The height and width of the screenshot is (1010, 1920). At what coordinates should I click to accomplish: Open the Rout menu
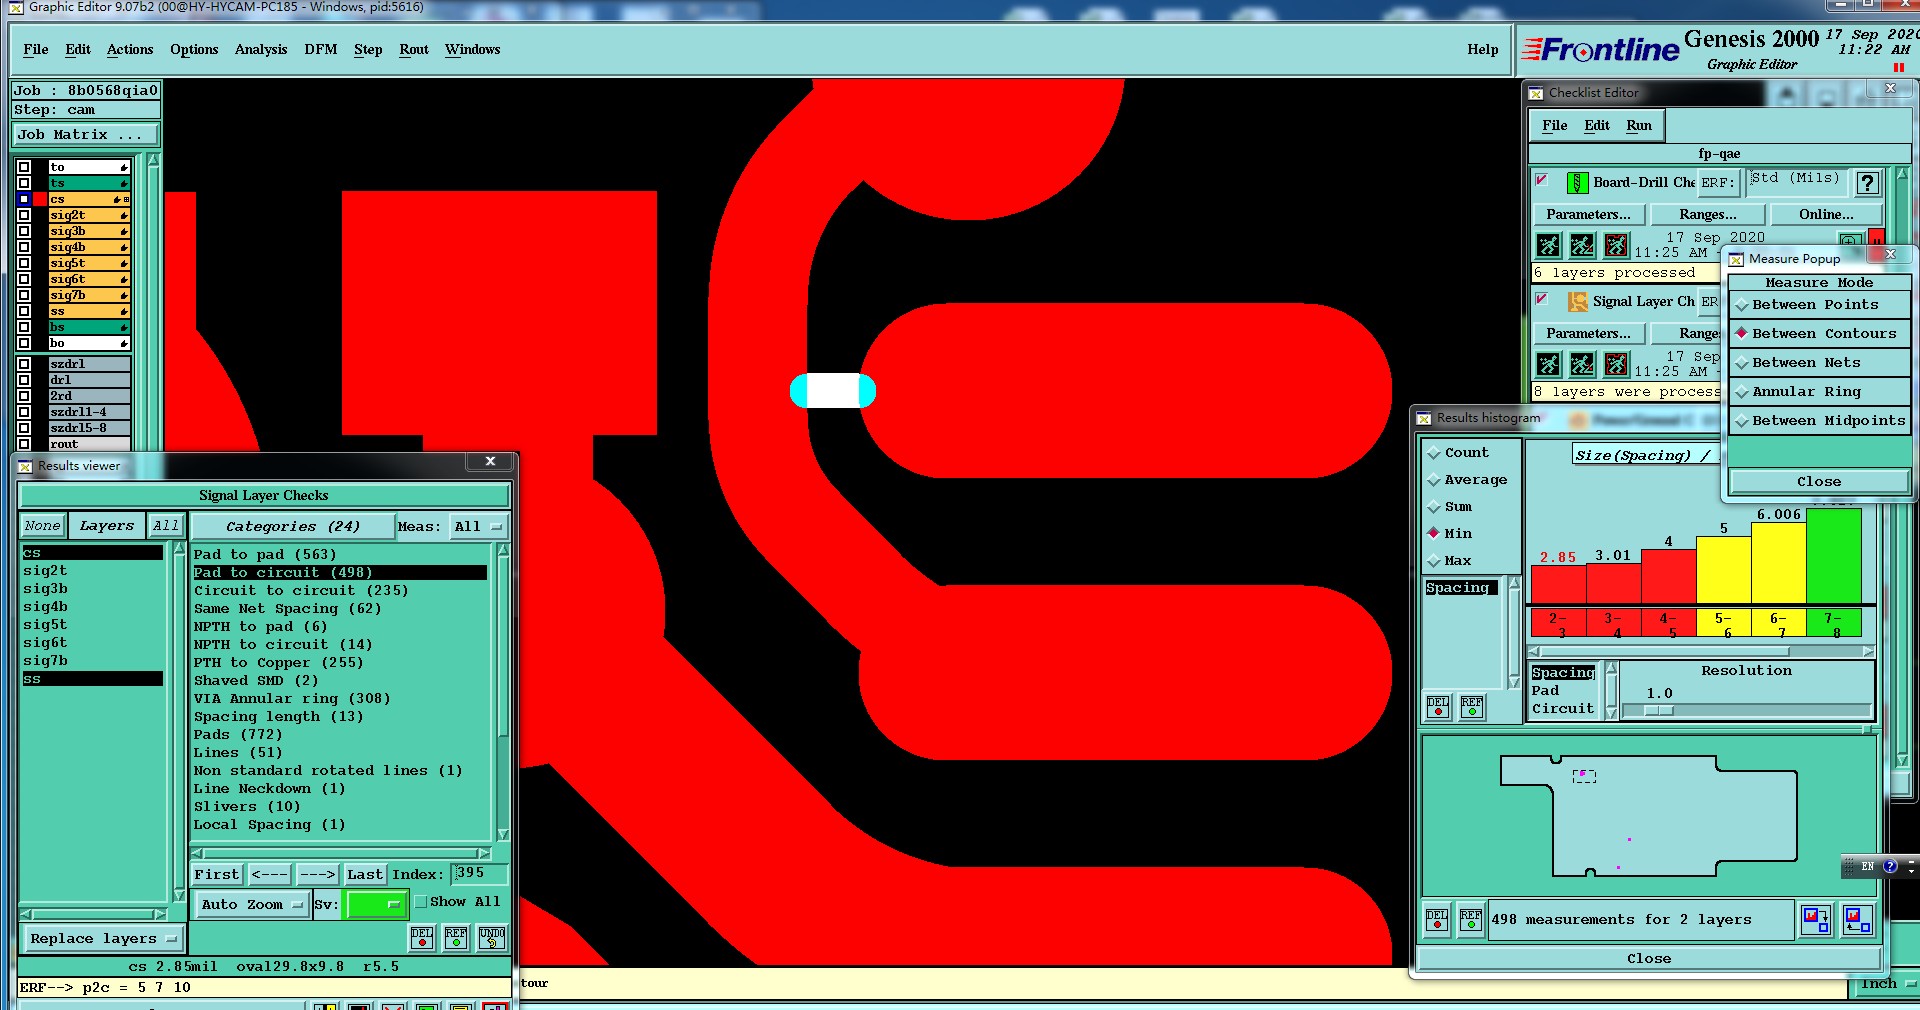pyautogui.click(x=413, y=50)
